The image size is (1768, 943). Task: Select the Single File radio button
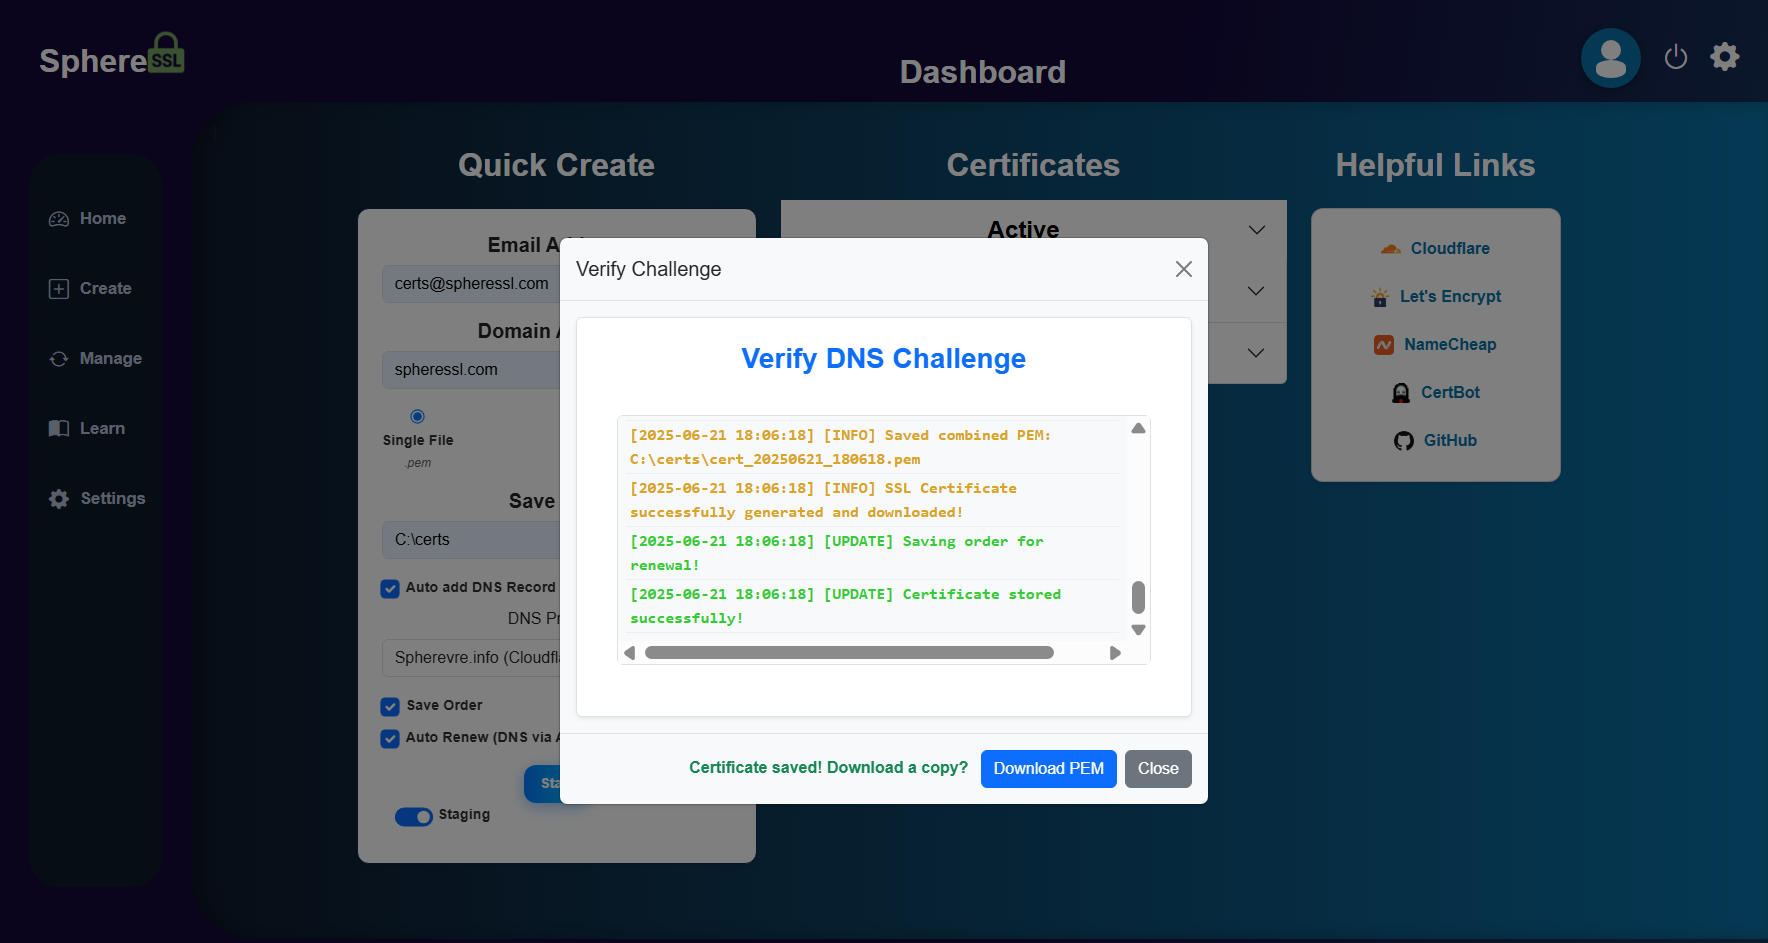(x=417, y=416)
